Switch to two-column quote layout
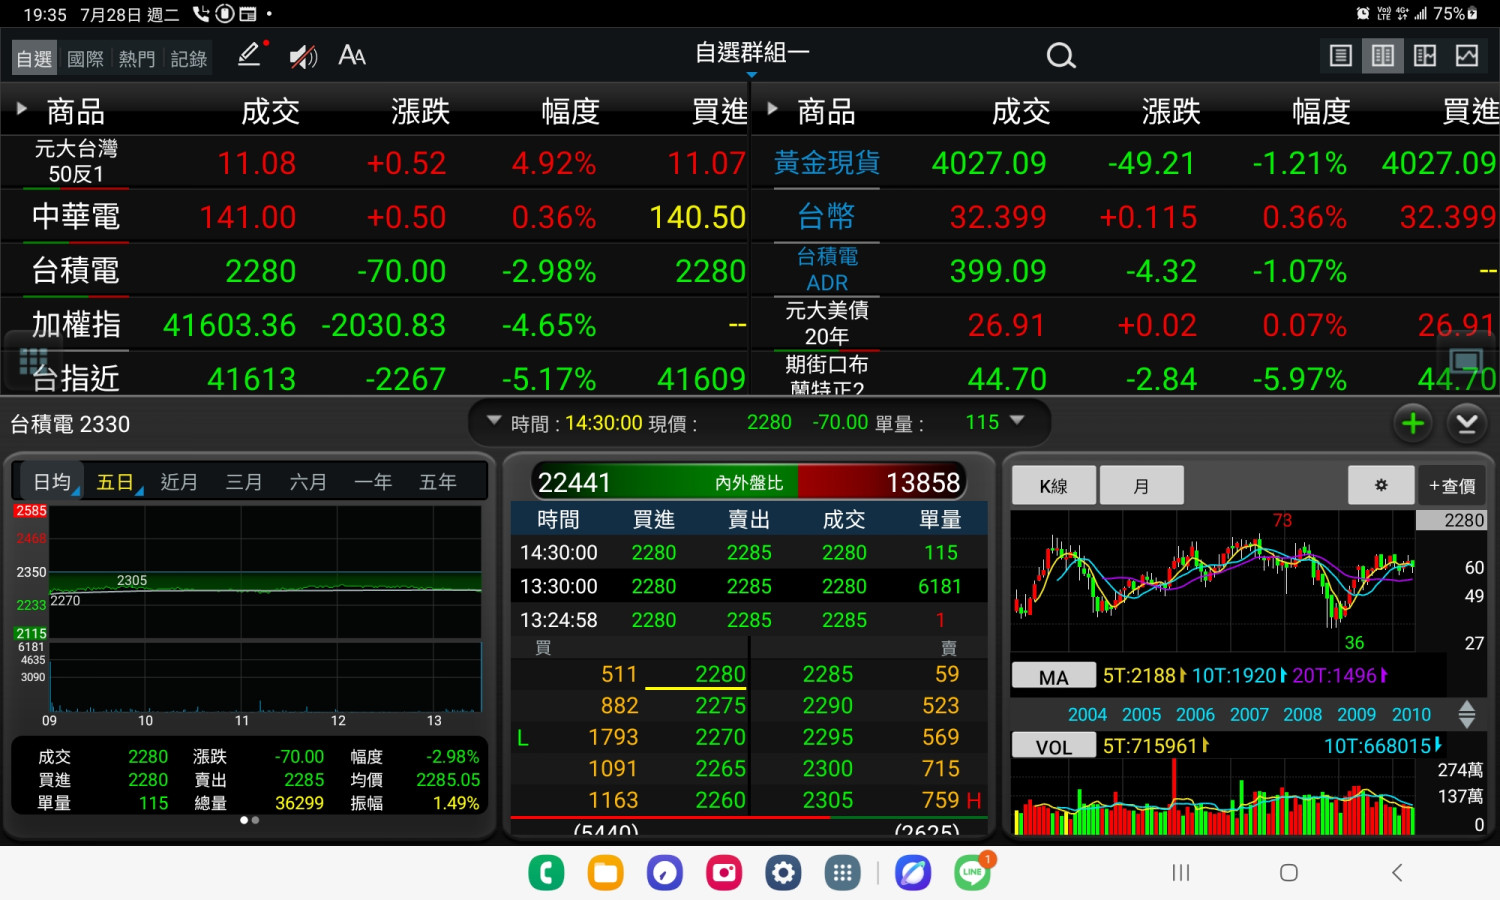 (1383, 56)
